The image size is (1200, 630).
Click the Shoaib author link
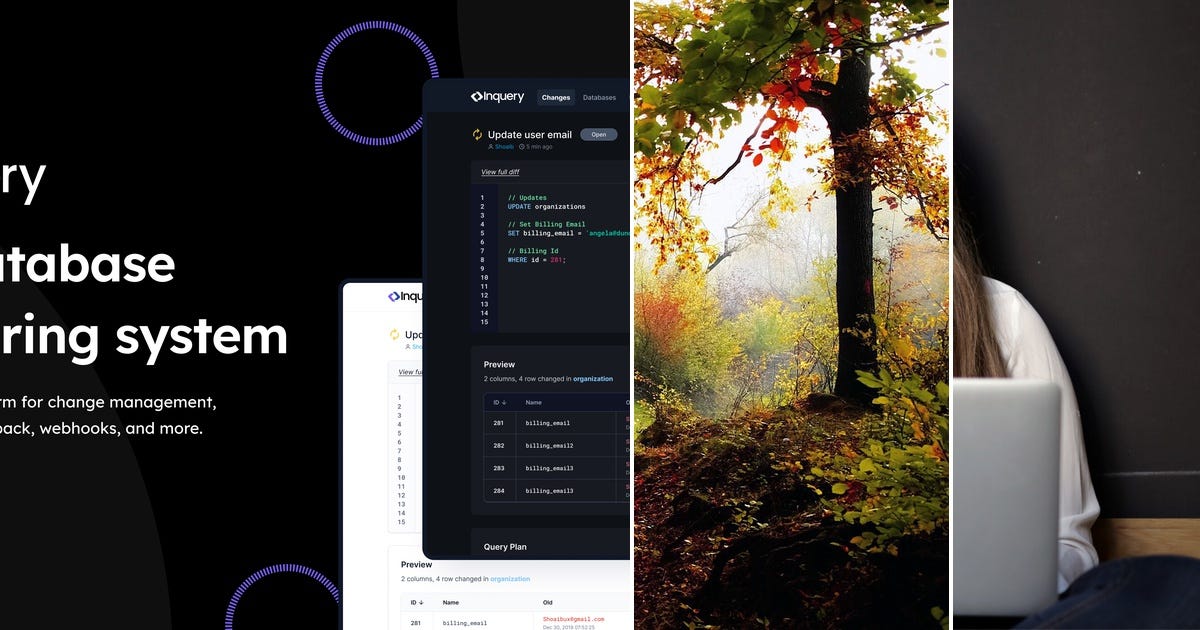pos(504,147)
